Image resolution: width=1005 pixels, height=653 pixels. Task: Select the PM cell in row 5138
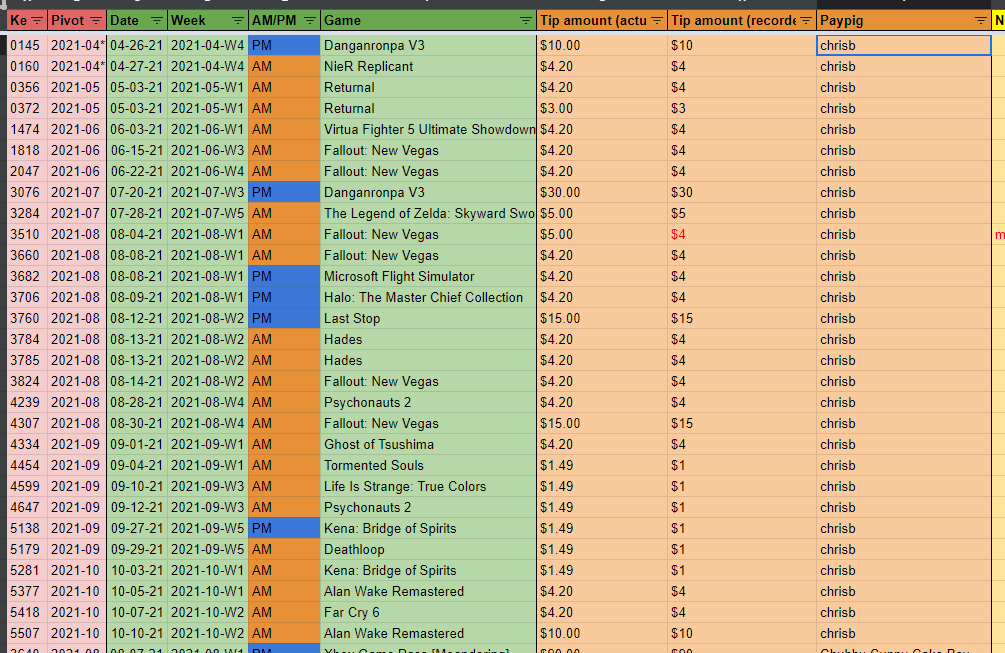point(284,528)
